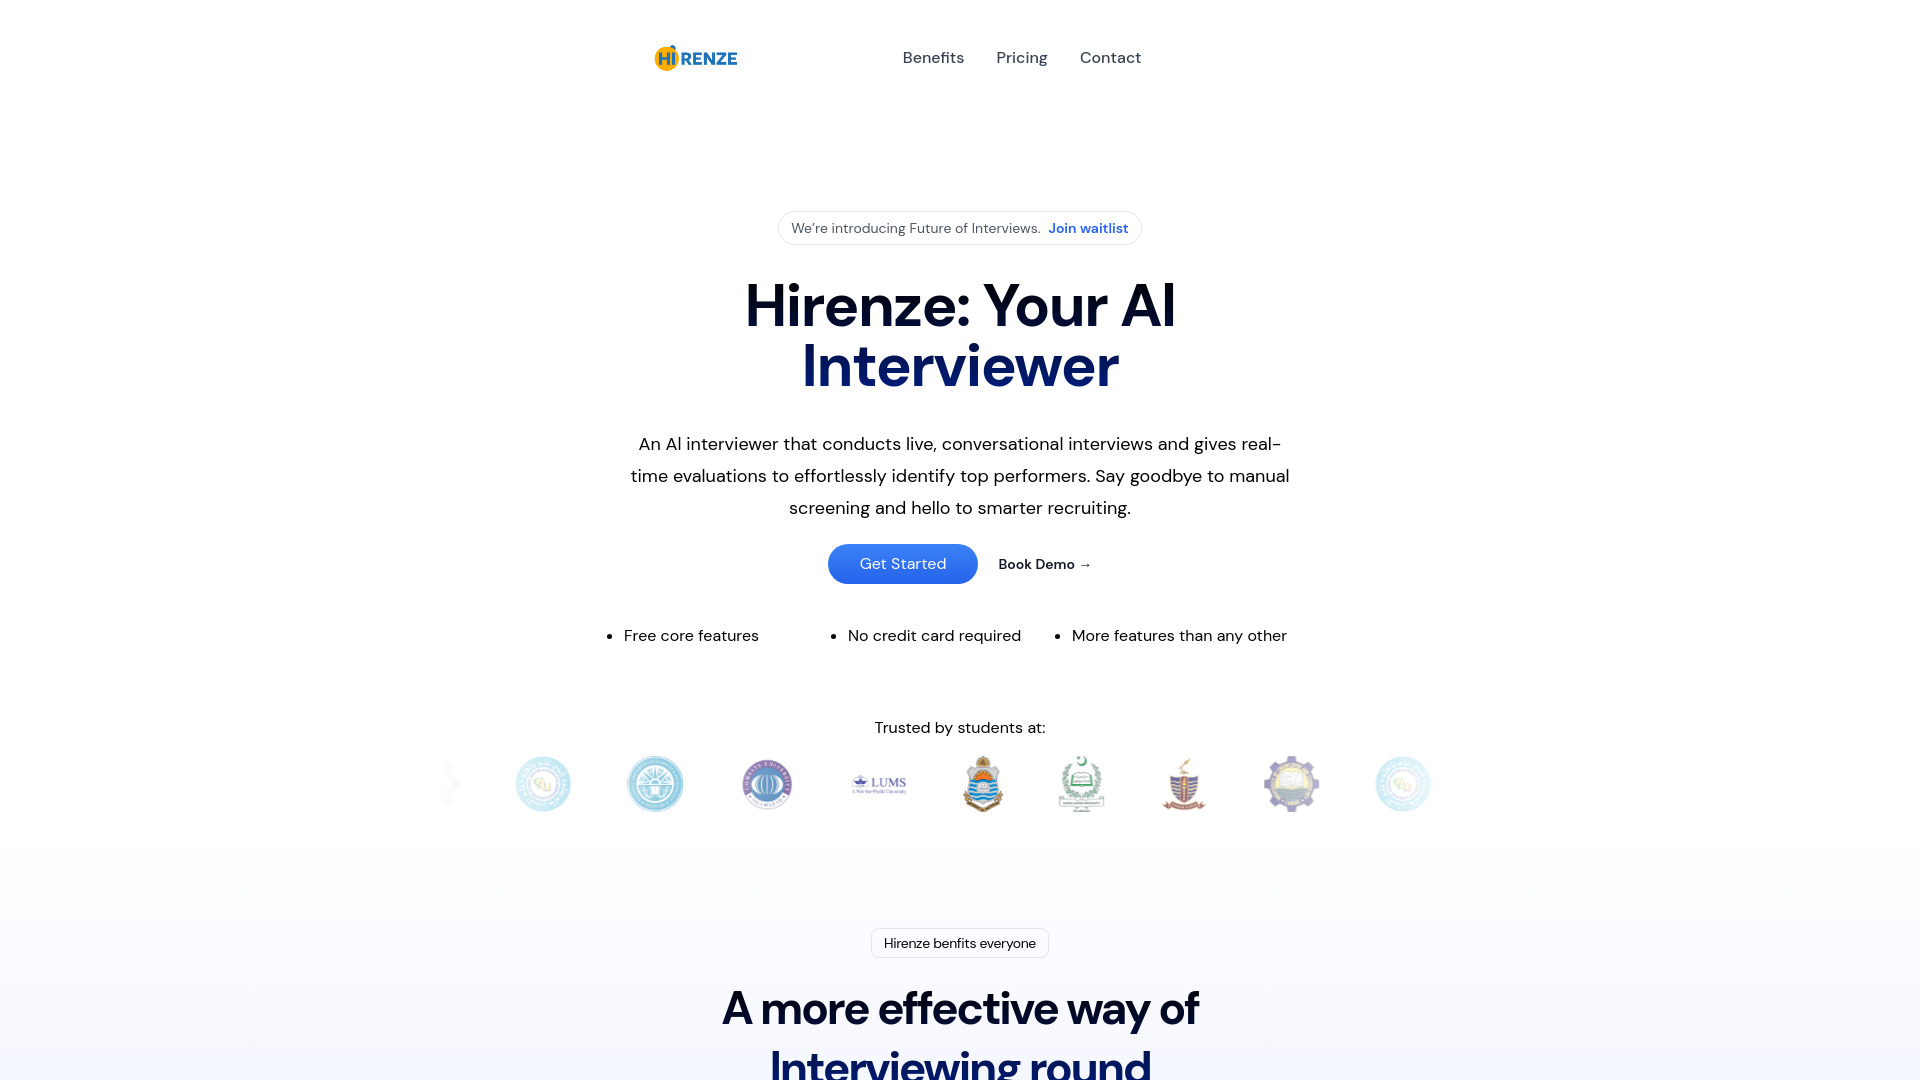The height and width of the screenshot is (1080, 1920).
Task: Click the LUMS university logo icon
Action: click(878, 783)
